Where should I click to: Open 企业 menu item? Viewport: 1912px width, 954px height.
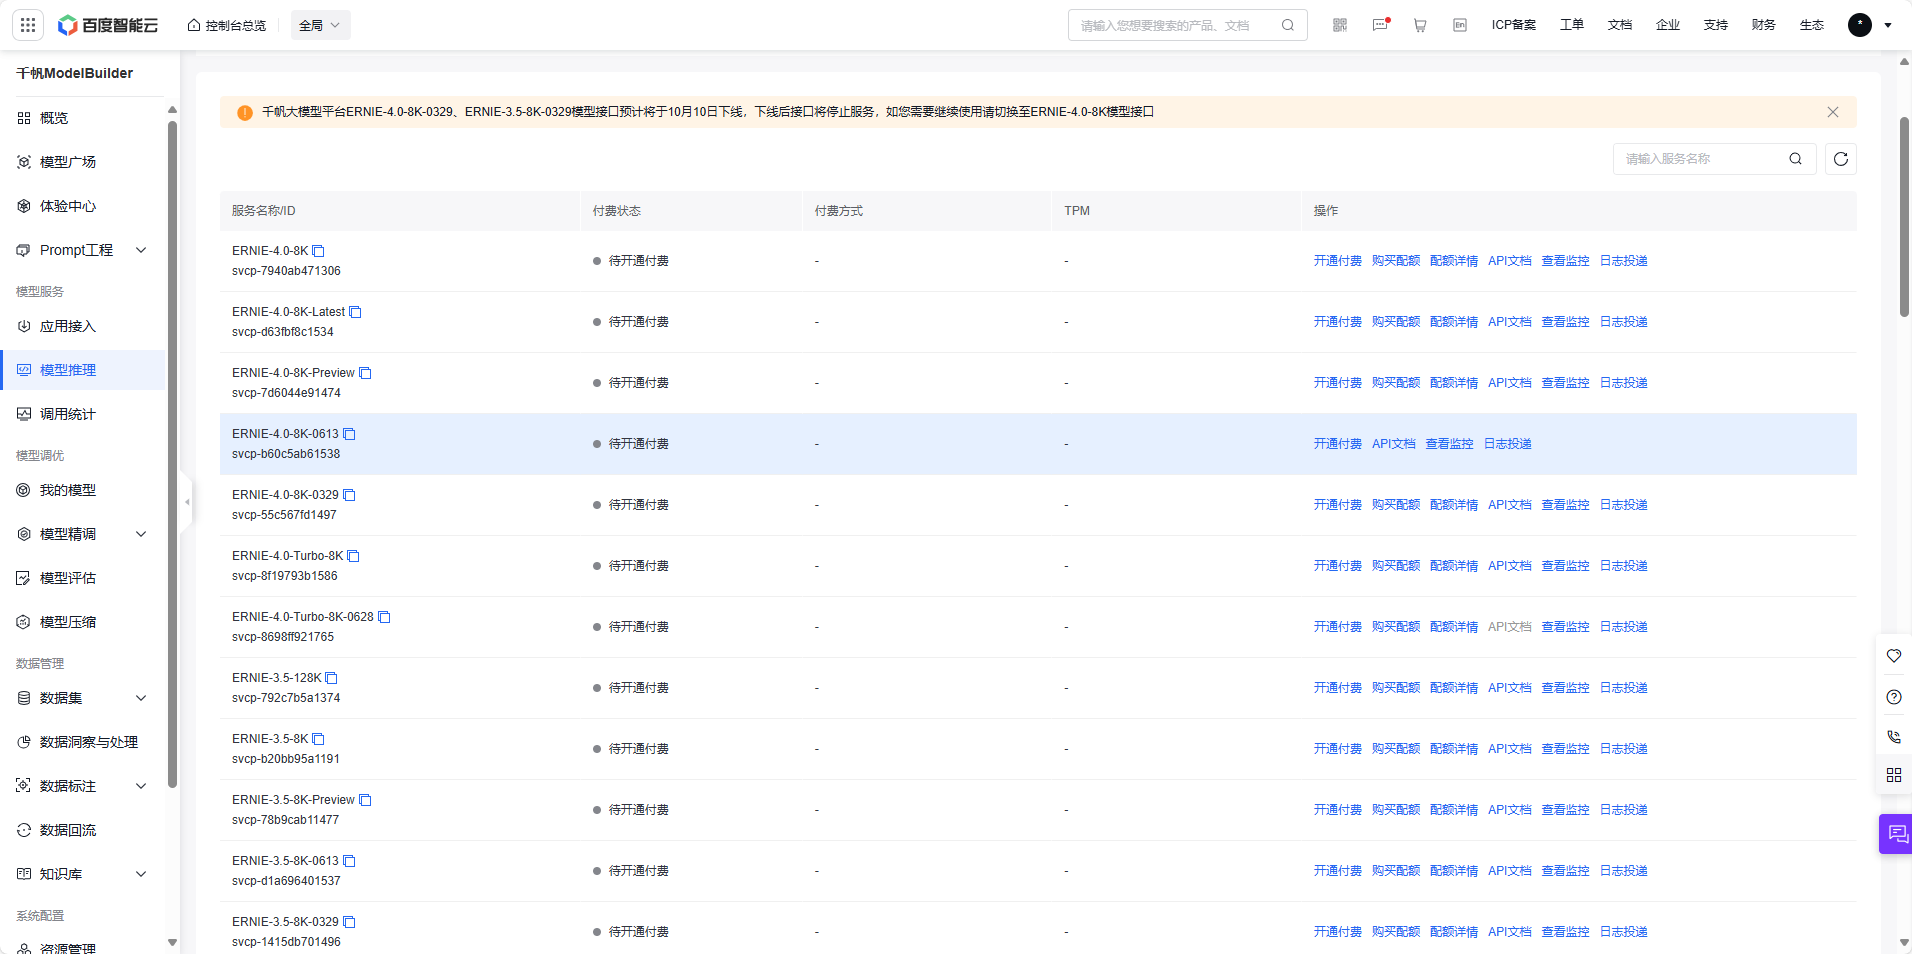(1668, 25)
